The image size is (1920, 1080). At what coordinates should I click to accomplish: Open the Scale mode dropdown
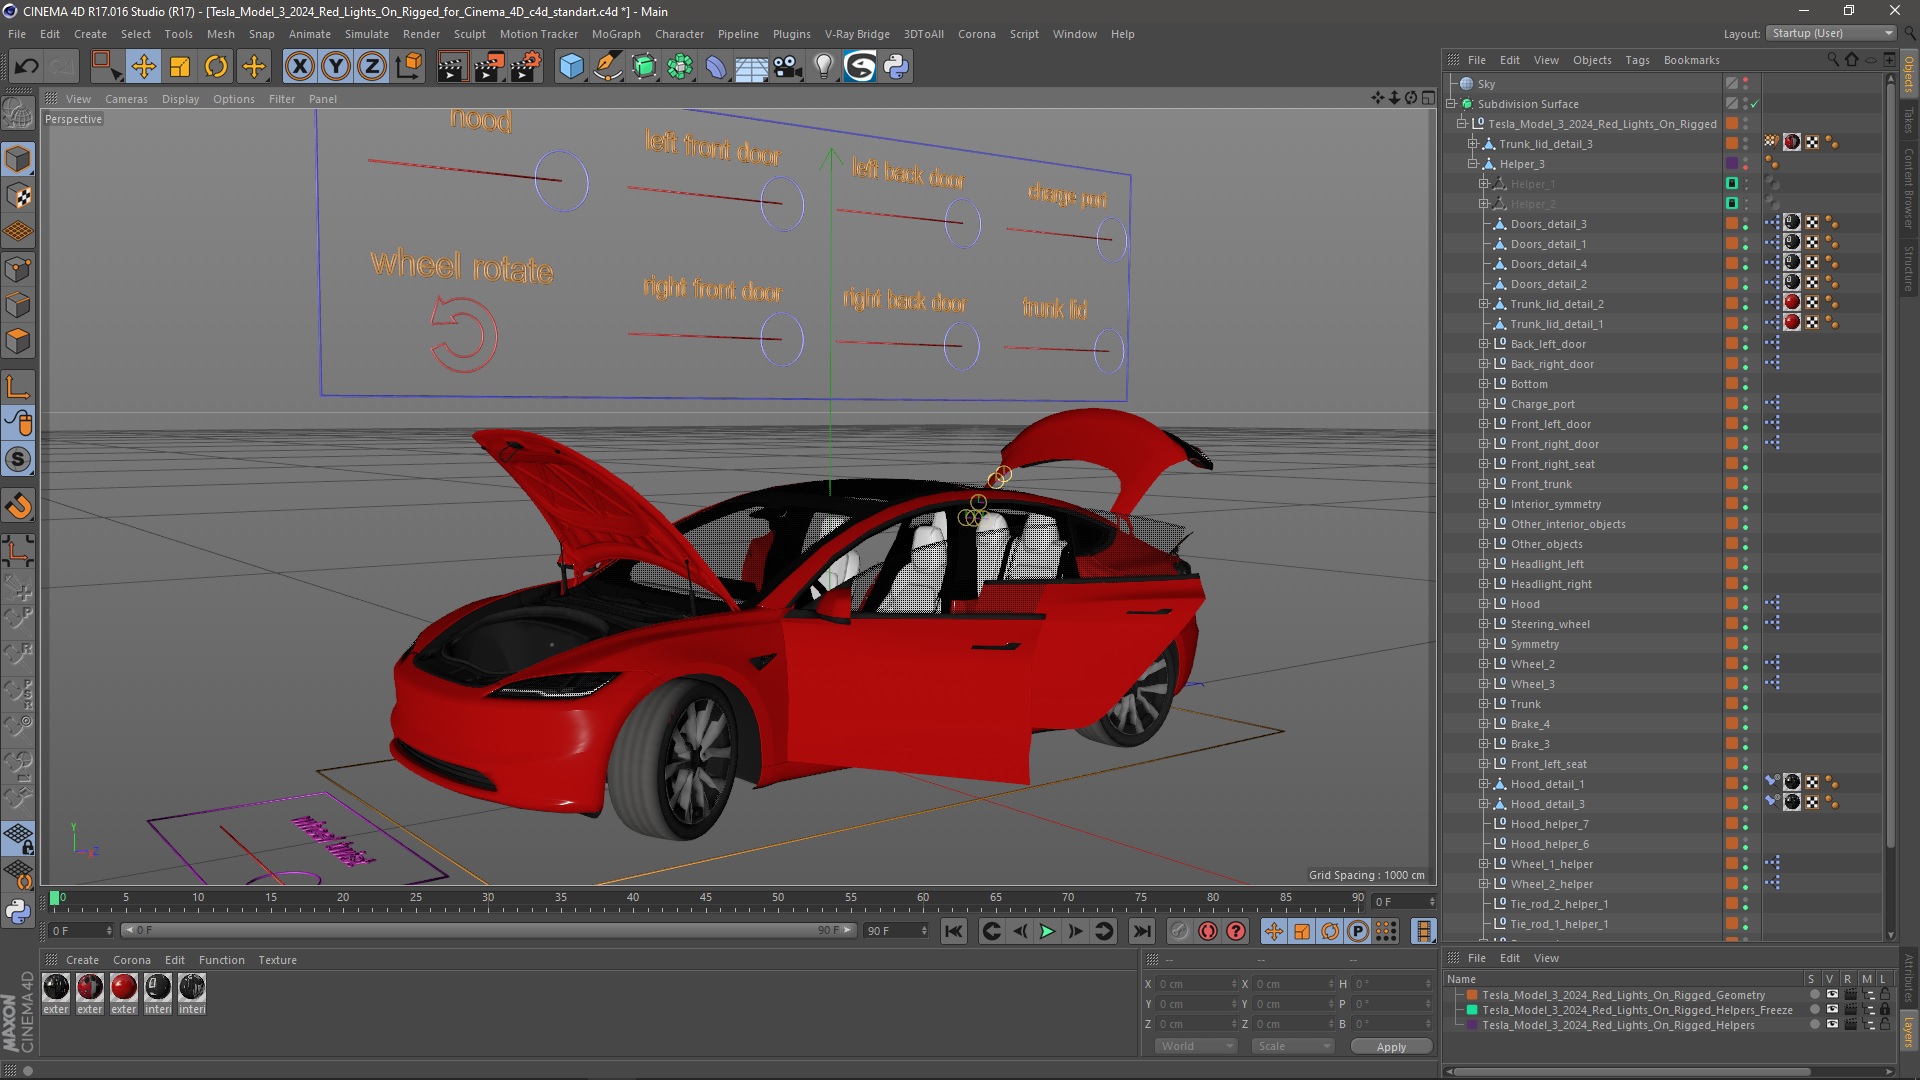pos(1292,1046)
